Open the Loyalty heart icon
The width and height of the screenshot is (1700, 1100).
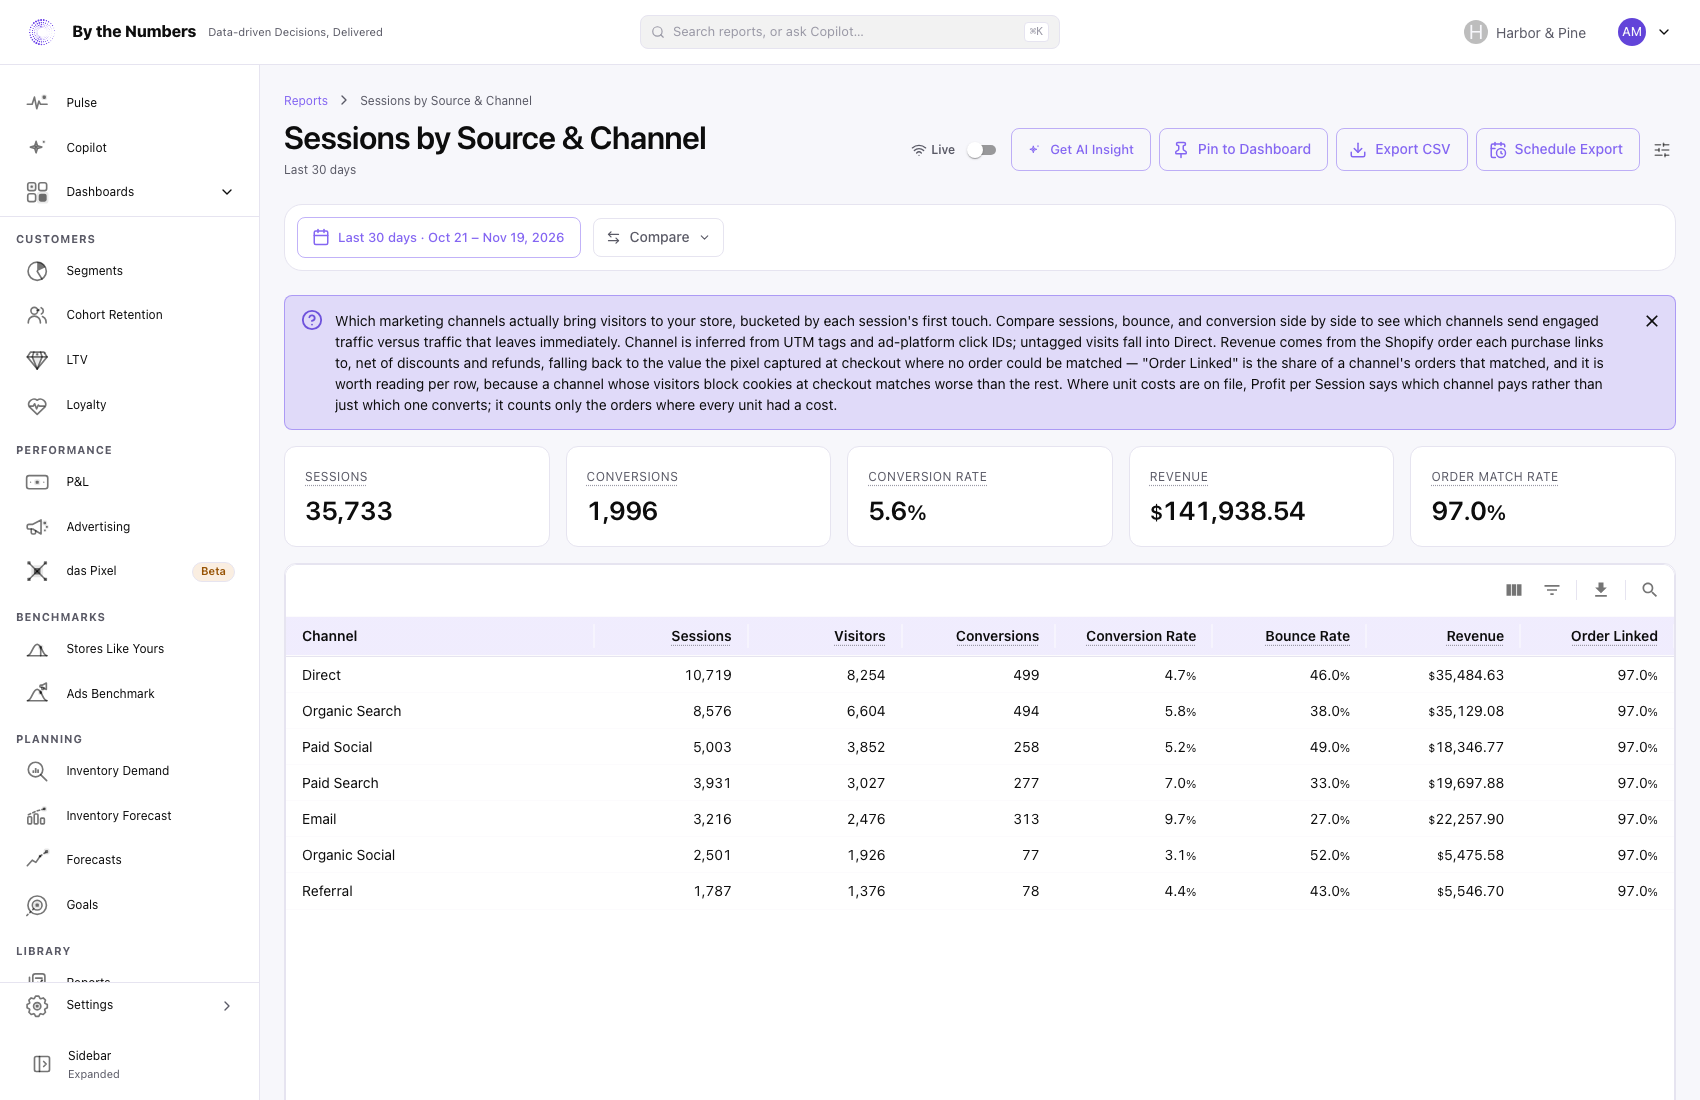click(37, 405)
